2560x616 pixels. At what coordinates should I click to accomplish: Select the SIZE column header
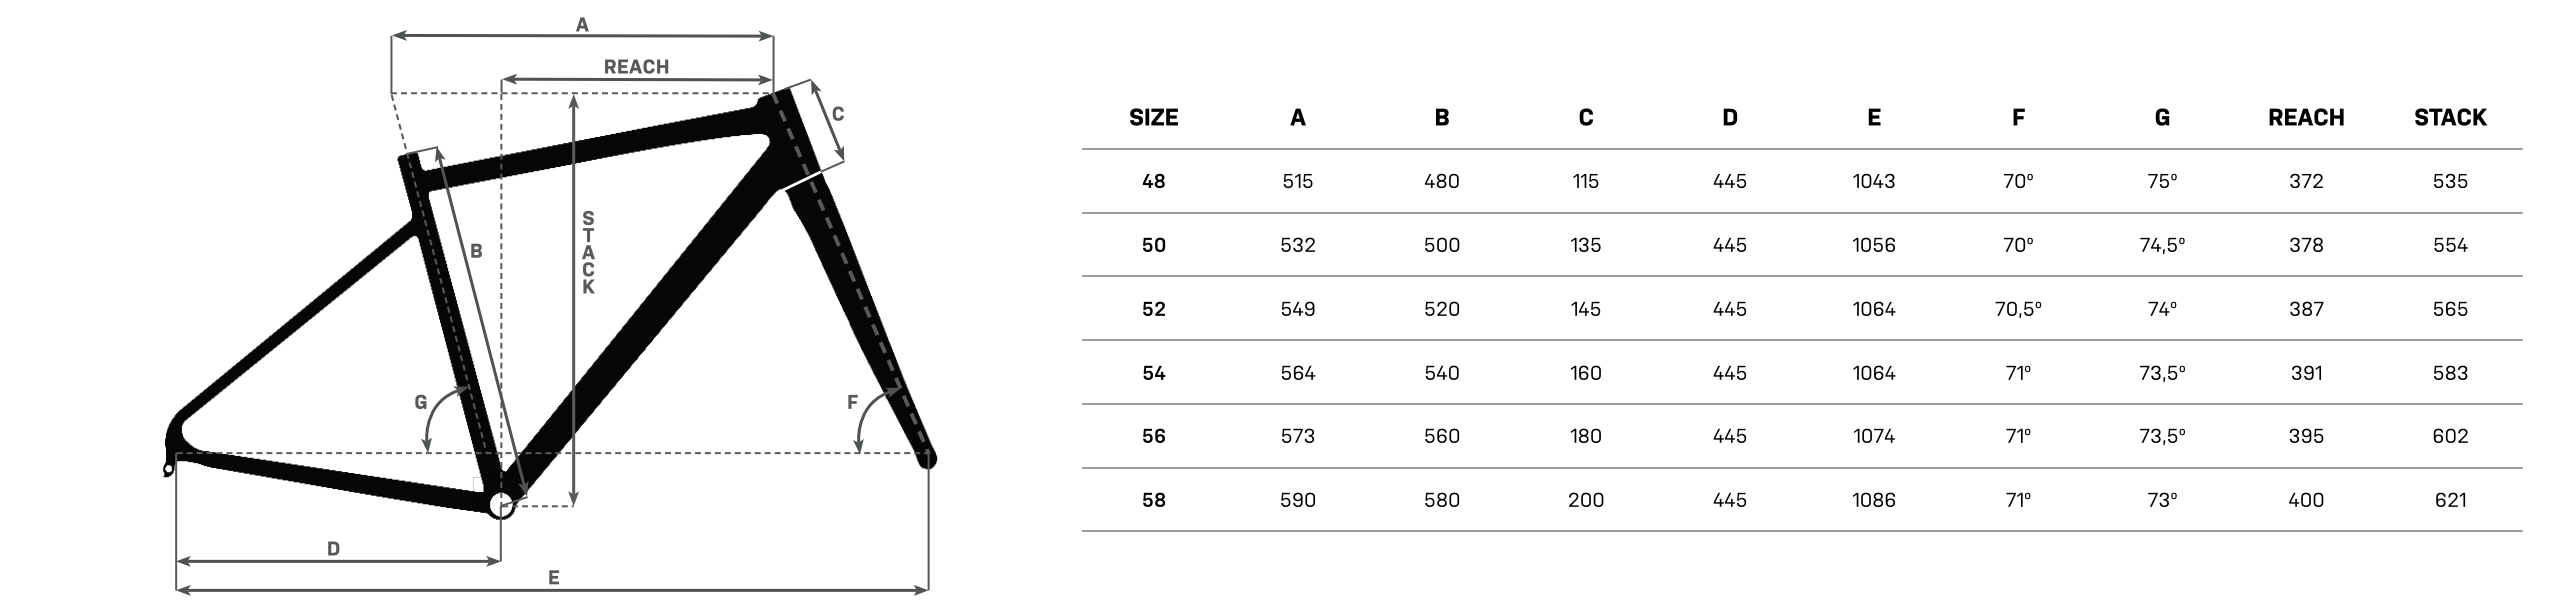coord(1154,117)
